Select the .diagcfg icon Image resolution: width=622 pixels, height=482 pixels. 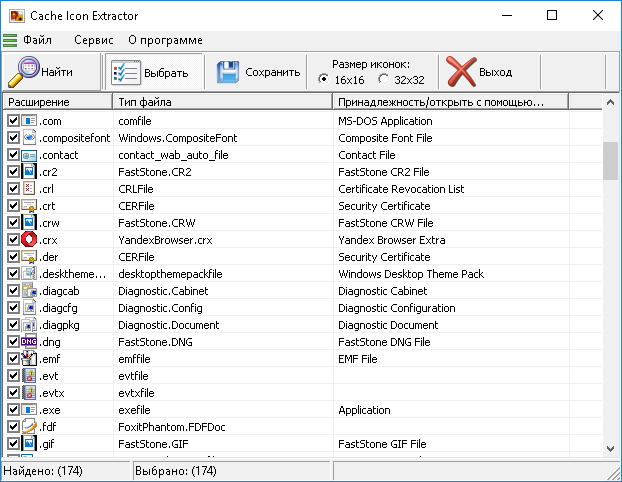[29, 308]
